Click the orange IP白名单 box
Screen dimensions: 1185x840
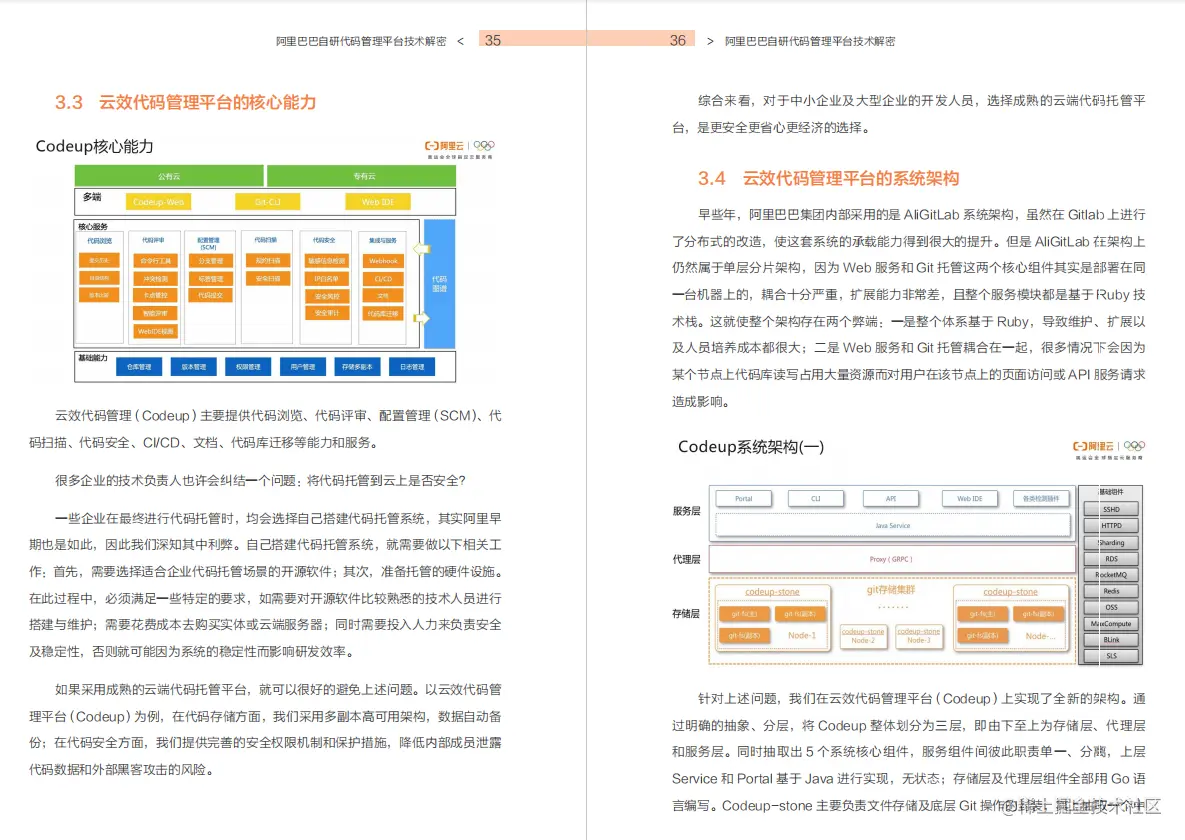point(326,279)
